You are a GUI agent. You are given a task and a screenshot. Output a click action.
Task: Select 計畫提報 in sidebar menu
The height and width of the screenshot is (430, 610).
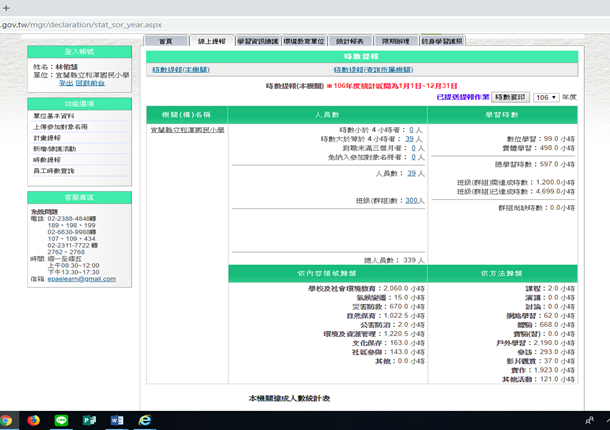click(x=47, y=138)
